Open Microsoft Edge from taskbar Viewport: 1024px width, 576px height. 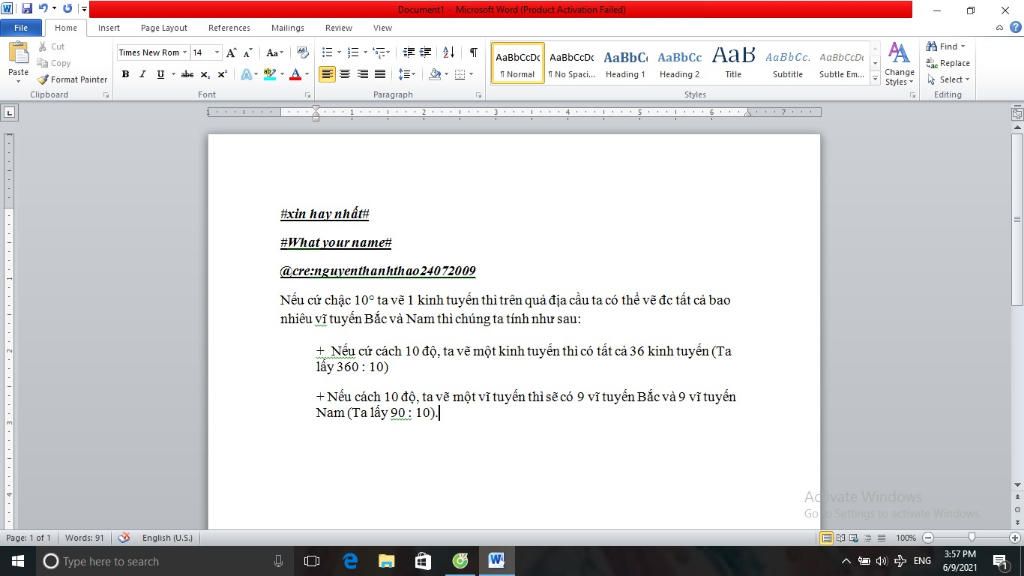tap(350, 561)
